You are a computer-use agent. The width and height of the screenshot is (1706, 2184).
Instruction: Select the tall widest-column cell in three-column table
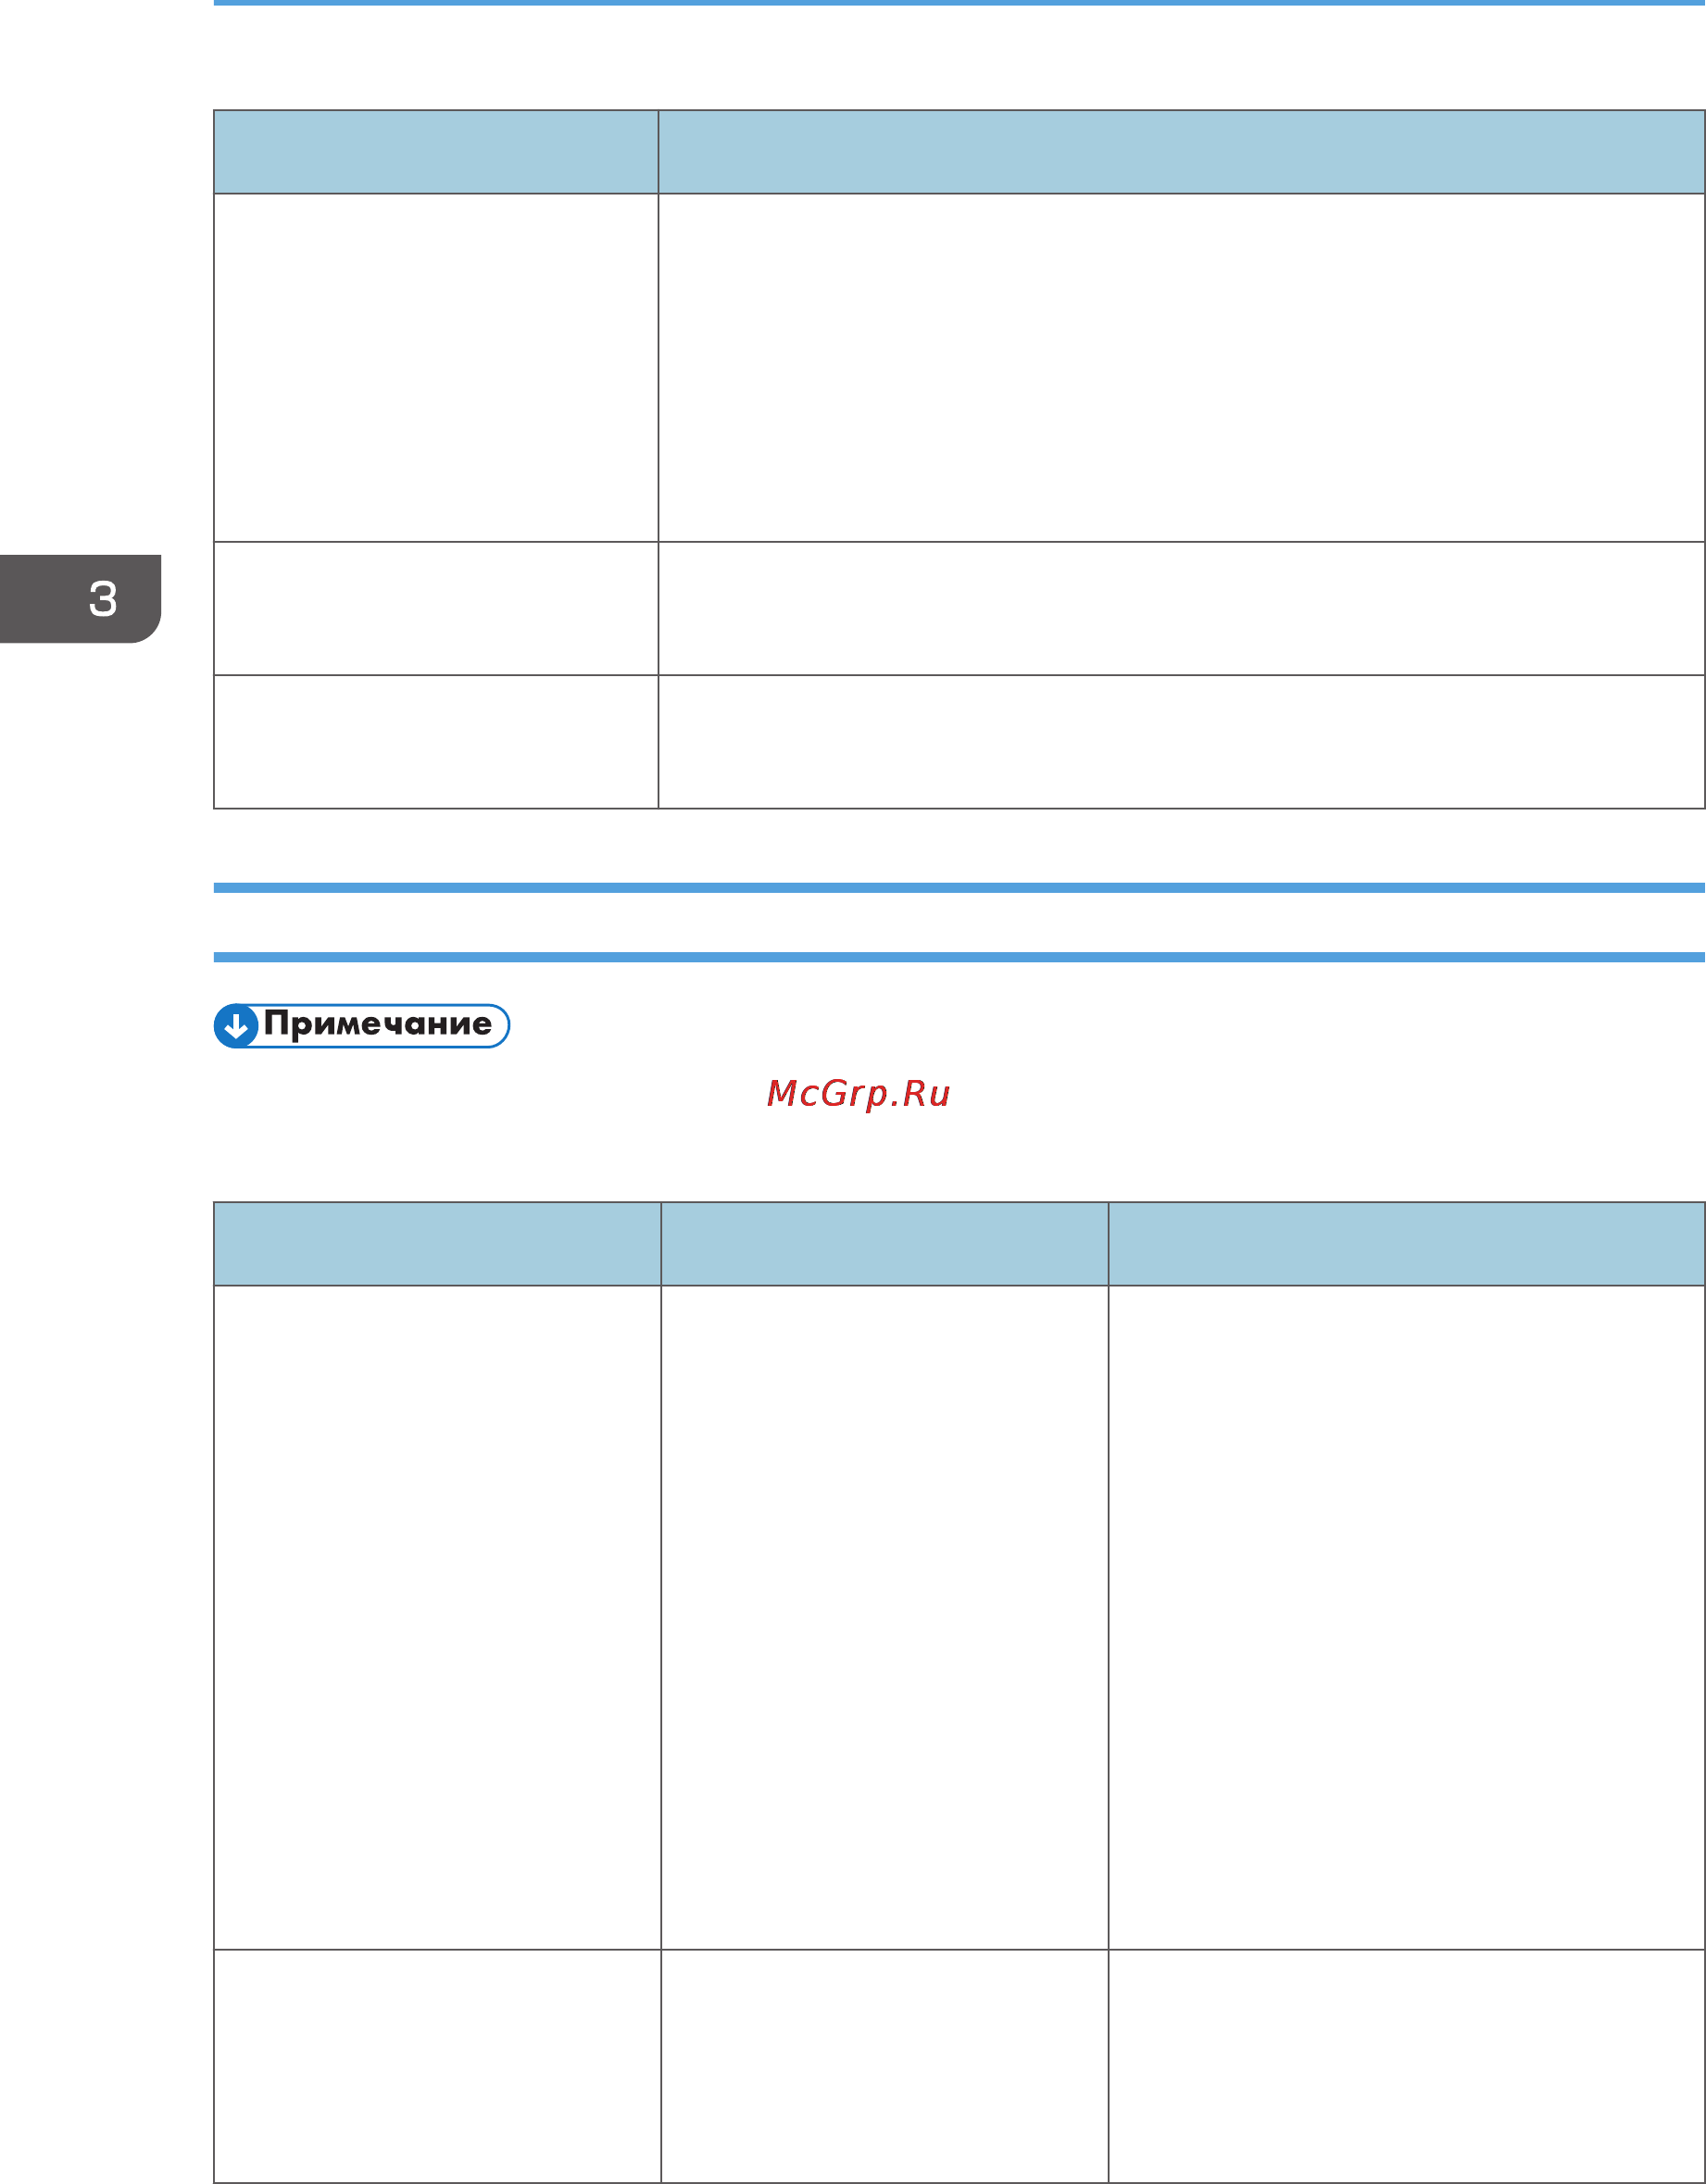(x=1407, y=1617)
